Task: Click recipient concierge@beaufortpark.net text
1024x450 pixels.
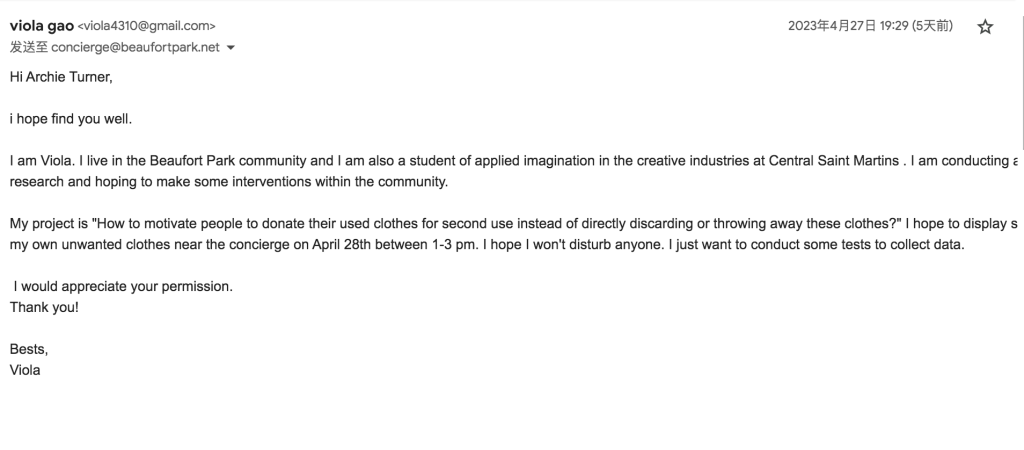Action: point(135,48)
